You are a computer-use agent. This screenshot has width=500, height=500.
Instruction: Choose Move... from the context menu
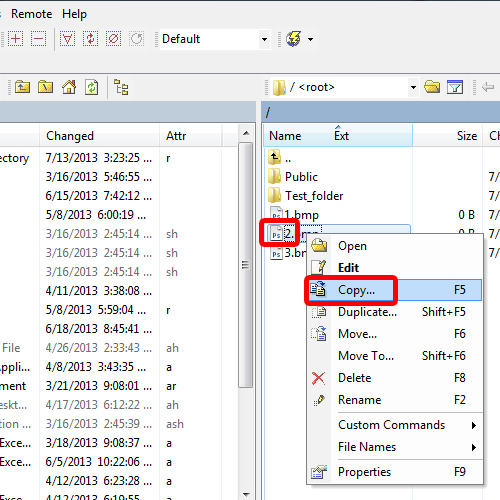(x=395, y=334)
